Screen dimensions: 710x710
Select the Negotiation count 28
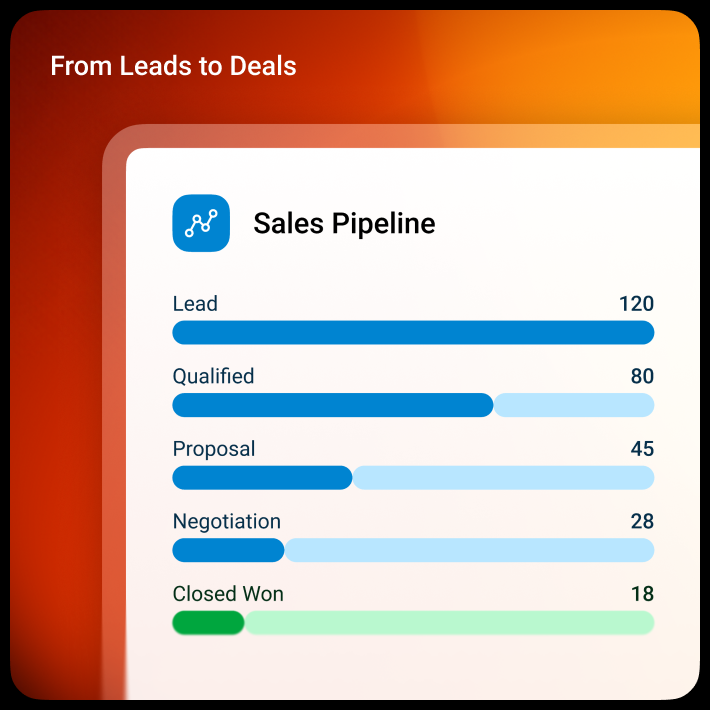click(642, 521)
